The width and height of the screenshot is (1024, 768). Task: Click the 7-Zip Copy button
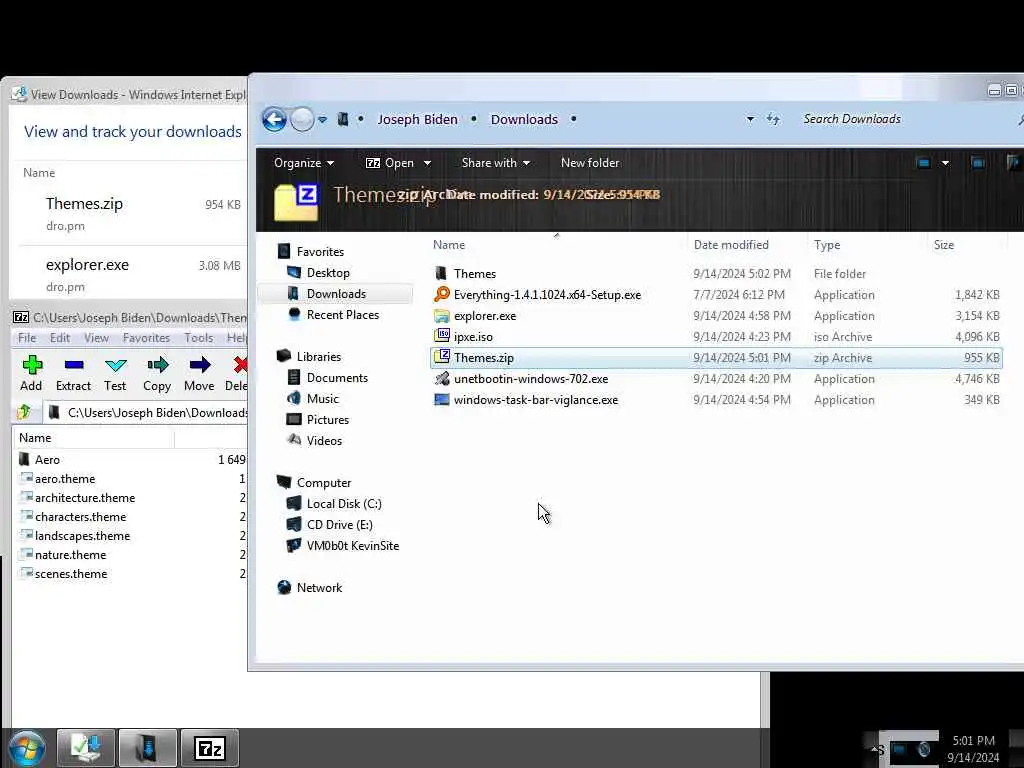[157, 374]
